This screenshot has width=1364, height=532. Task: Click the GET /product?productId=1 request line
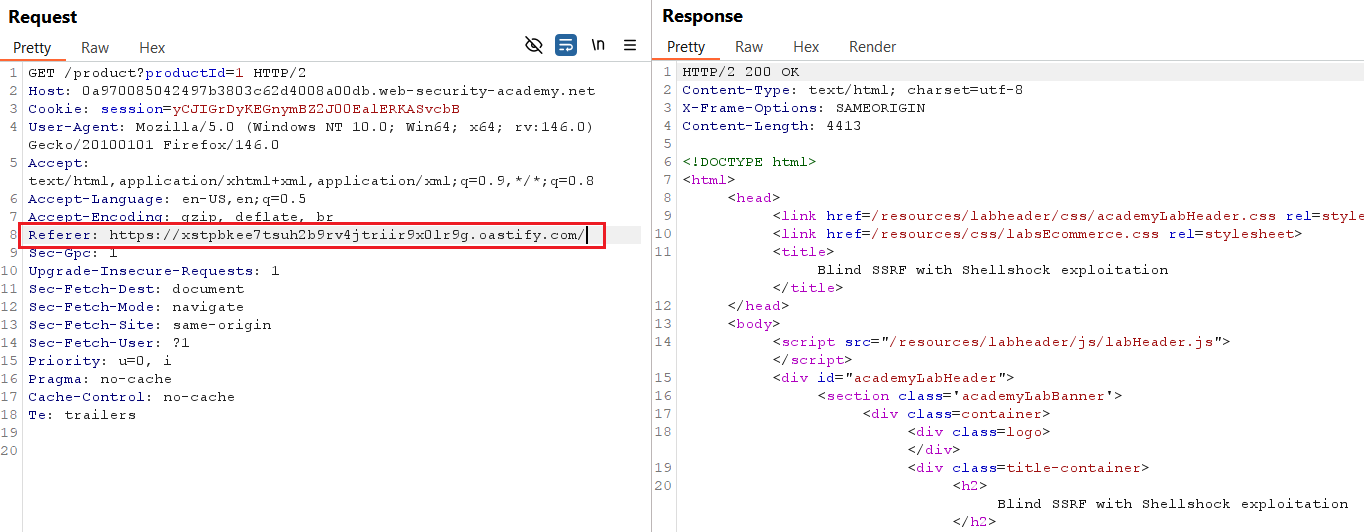pyautogui.click(x=167, y=73)
